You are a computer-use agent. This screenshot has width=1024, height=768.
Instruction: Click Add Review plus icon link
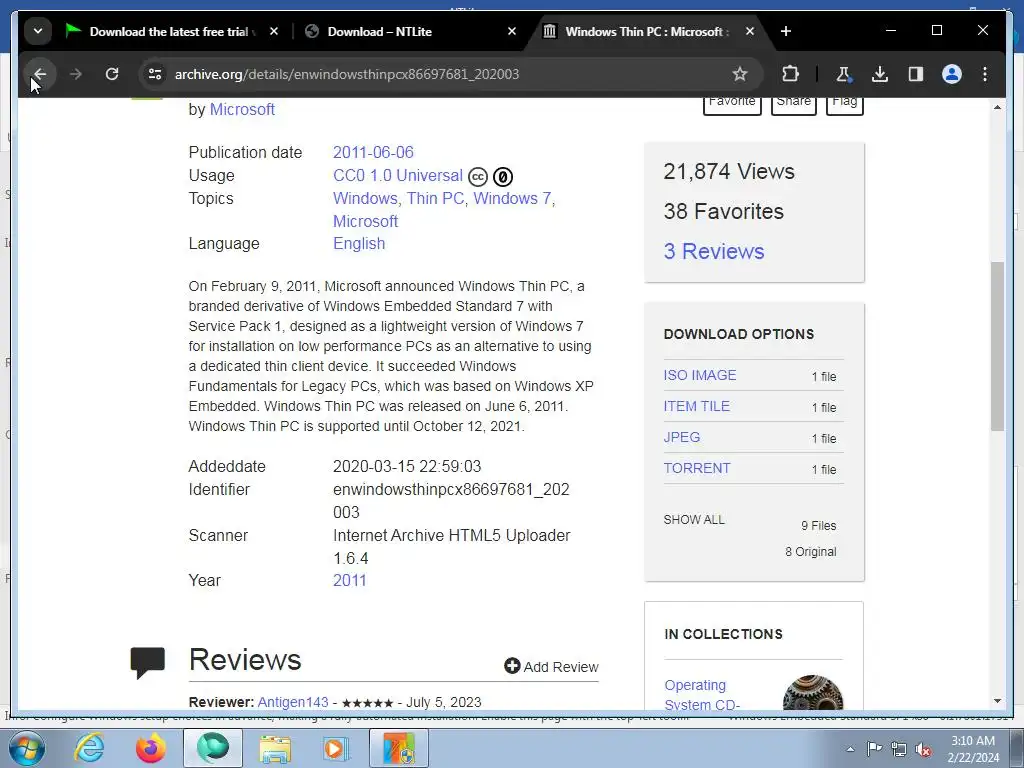(x=551, y=667)
